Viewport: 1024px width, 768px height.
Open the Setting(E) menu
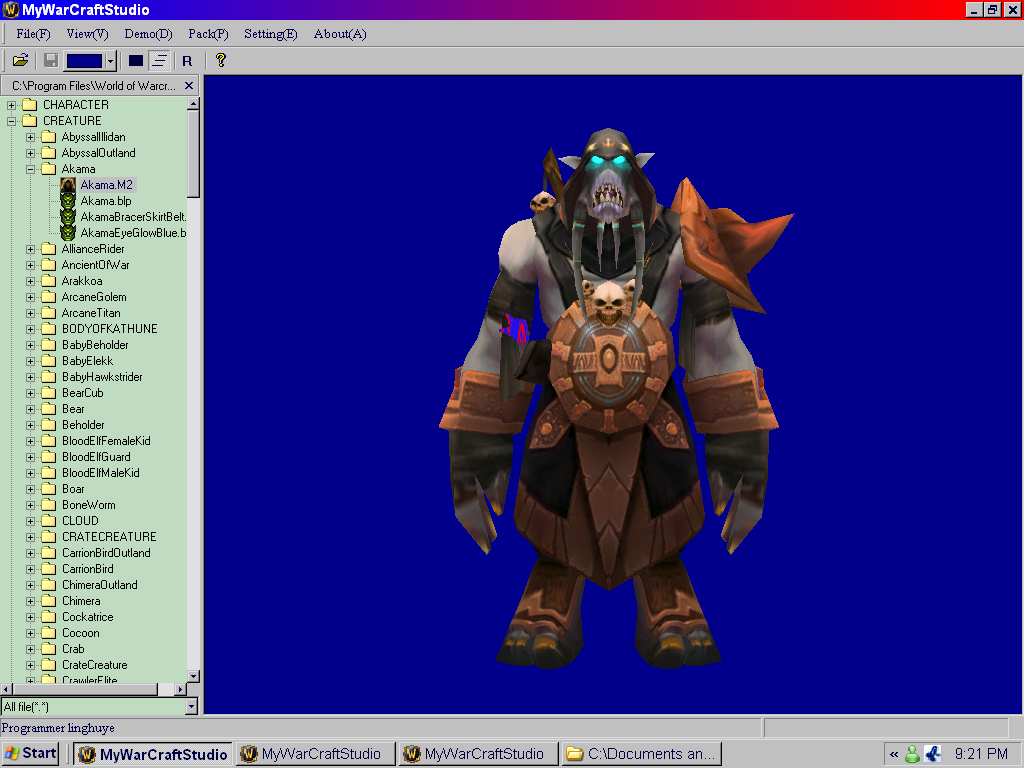click(270, 34)
